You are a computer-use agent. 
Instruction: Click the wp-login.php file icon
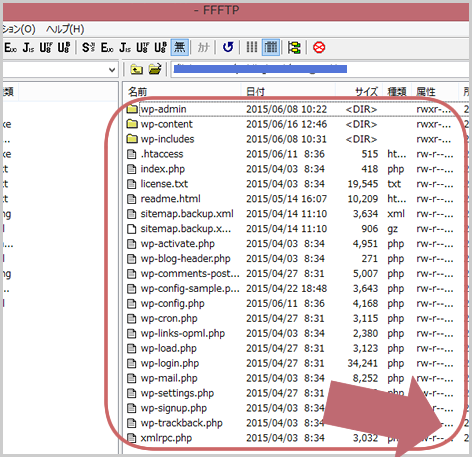(x=132, y=363)
